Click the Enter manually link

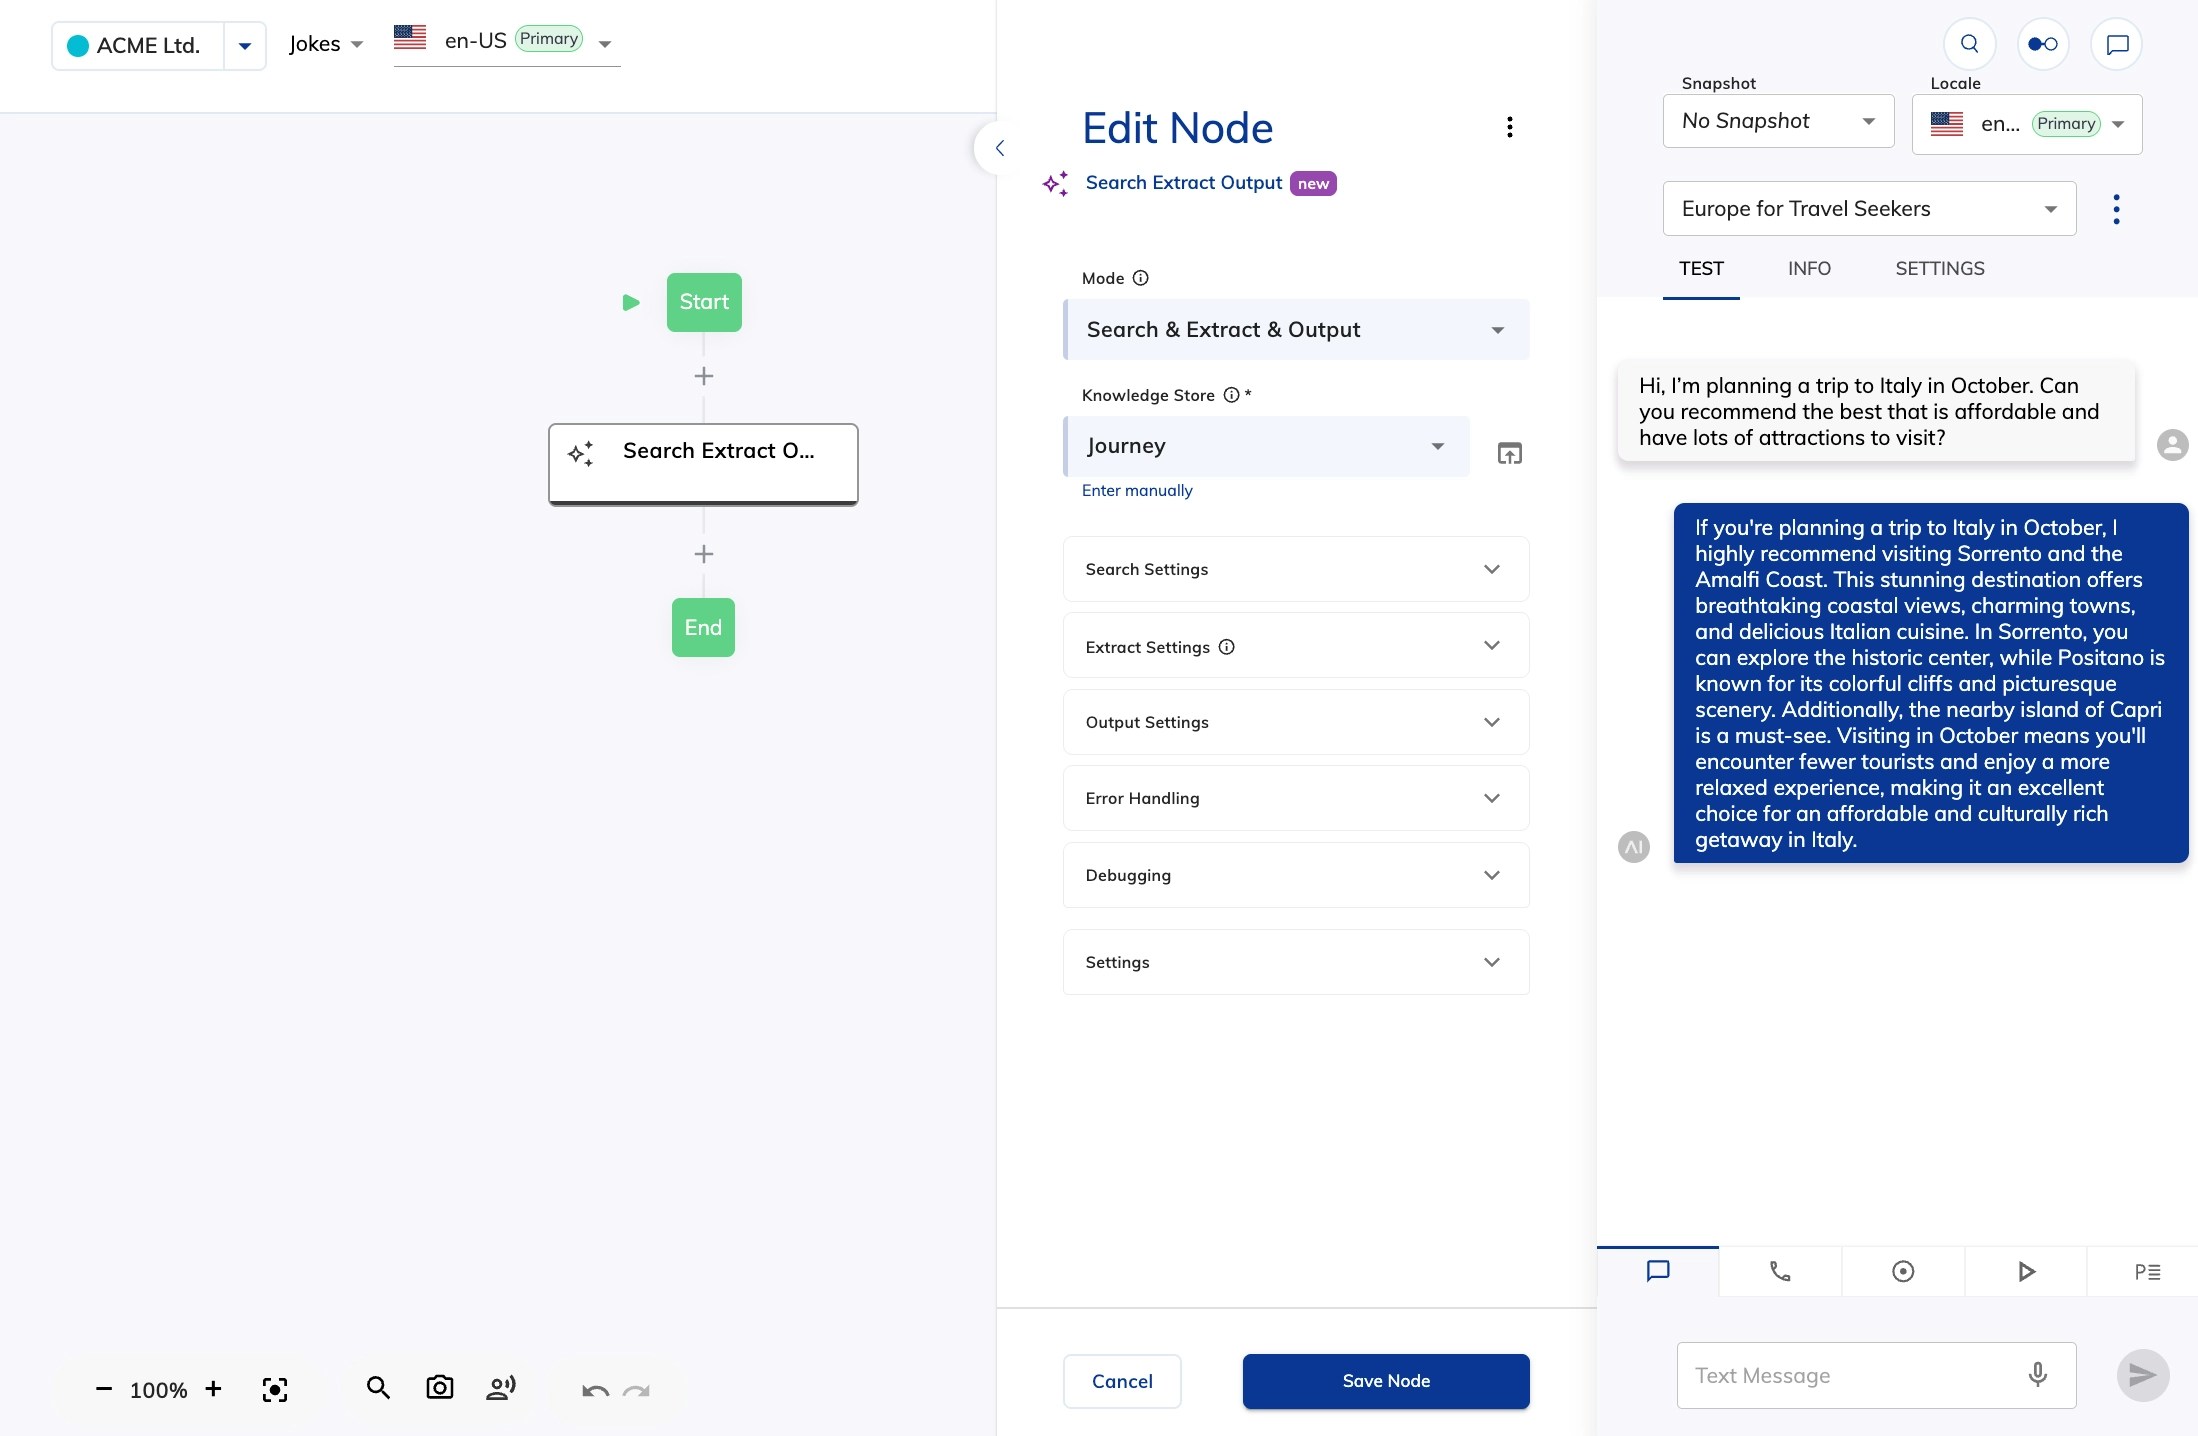click(x=1136, y=490)
